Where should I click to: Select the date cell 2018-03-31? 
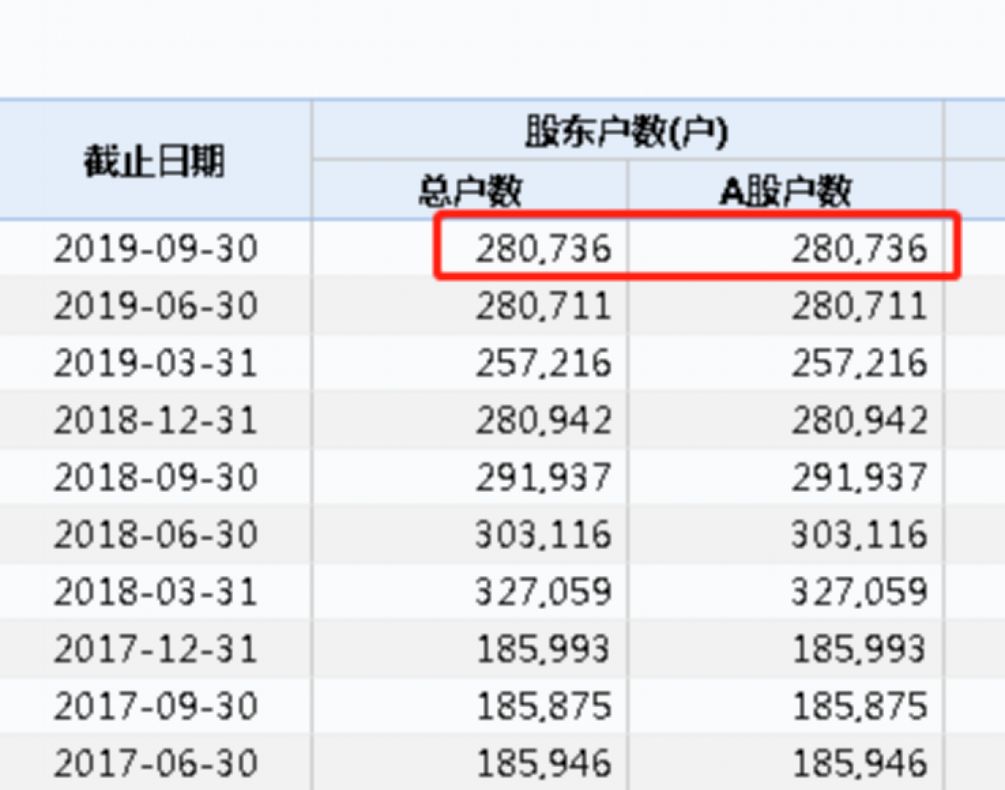click(x=156, y=591)
